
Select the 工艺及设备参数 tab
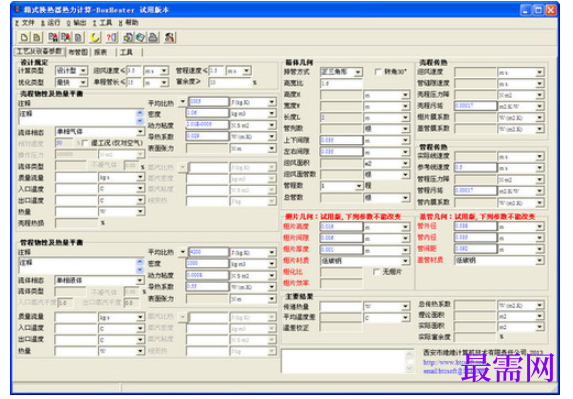click(x=40, y=52)
